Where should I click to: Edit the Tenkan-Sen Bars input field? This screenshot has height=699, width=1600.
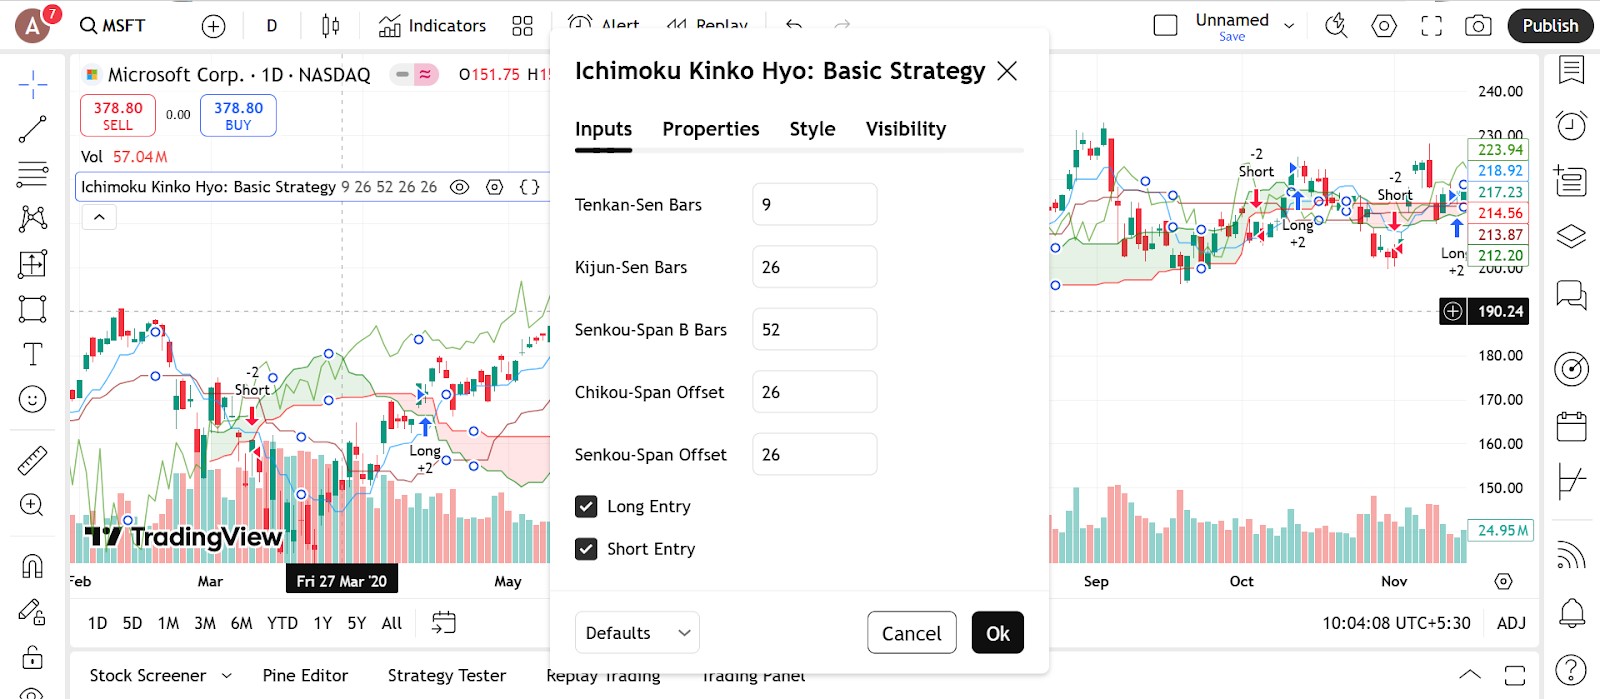coord(814,204)
